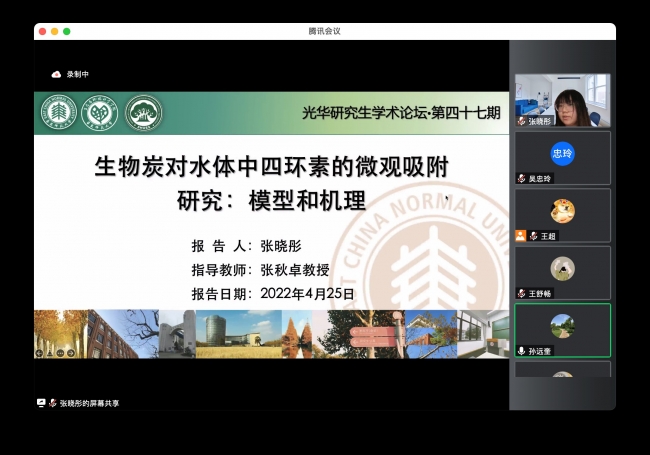650x455 pixels.
Task: Click the orange host icon beside 王超
Action: point(521,236)
